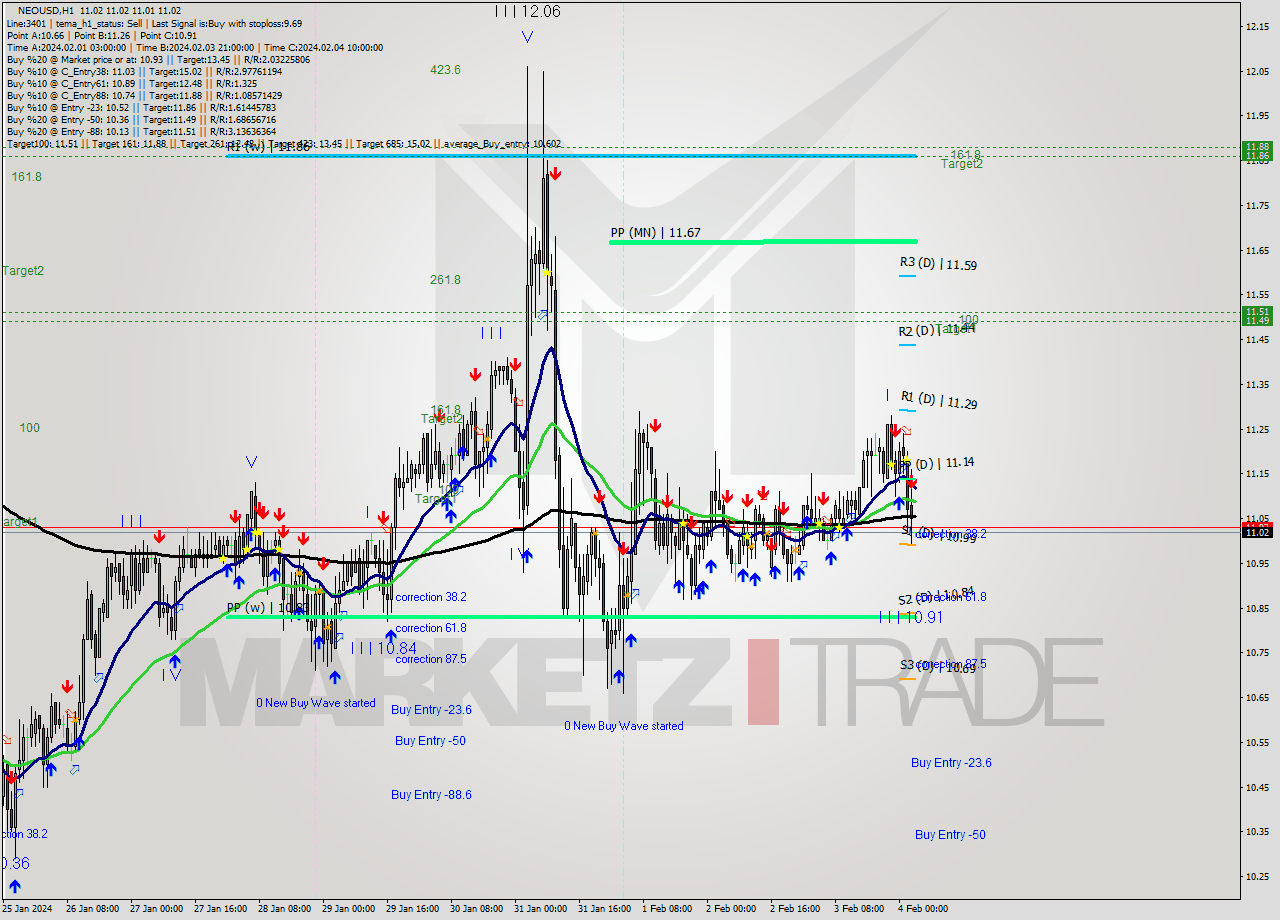The image size is (1280, 920).
Task: Select the 'Line:3401 | tema_h1_status: Sell' info line
Action: (154, 23)
